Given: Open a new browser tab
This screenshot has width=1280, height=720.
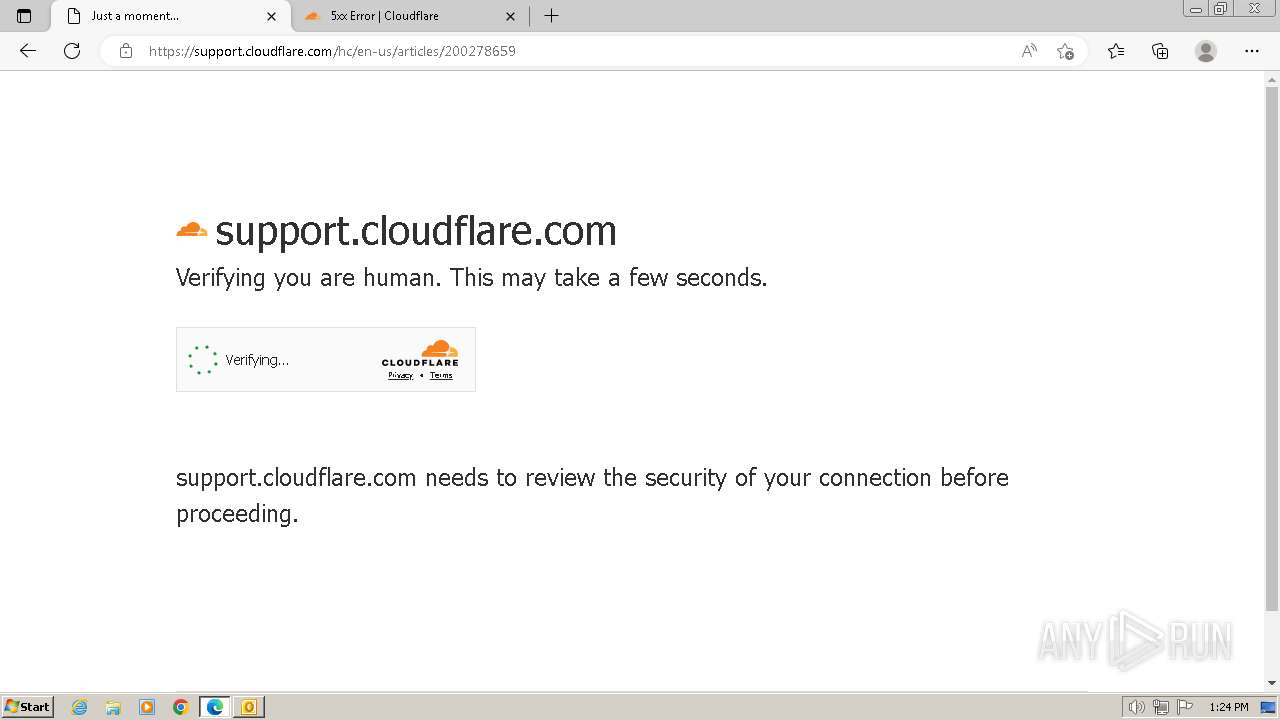Looking at the screenshot, I should (551, 16).
